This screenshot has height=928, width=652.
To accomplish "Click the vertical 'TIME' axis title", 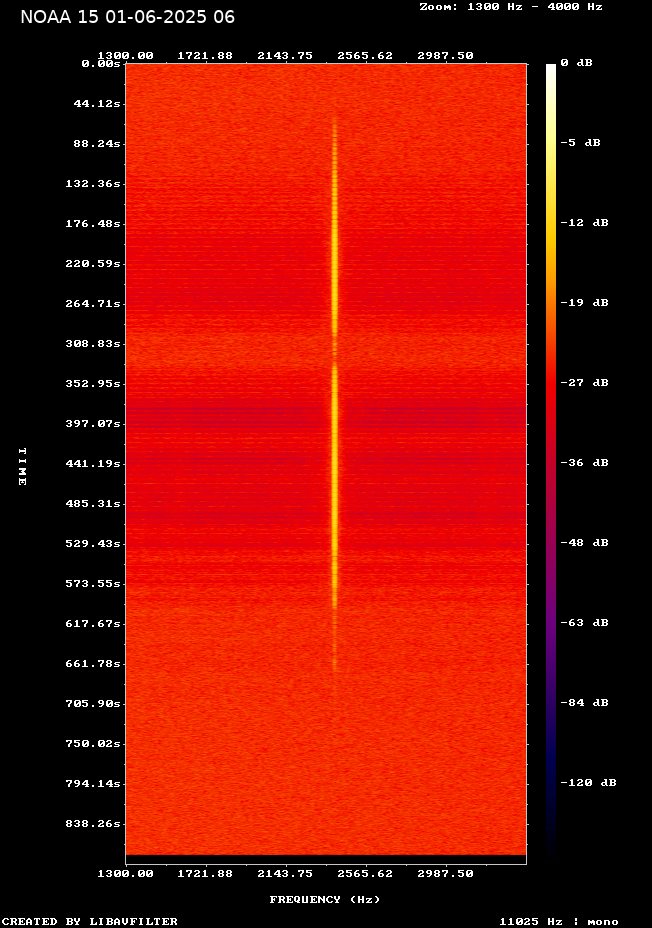I will 22,466.
